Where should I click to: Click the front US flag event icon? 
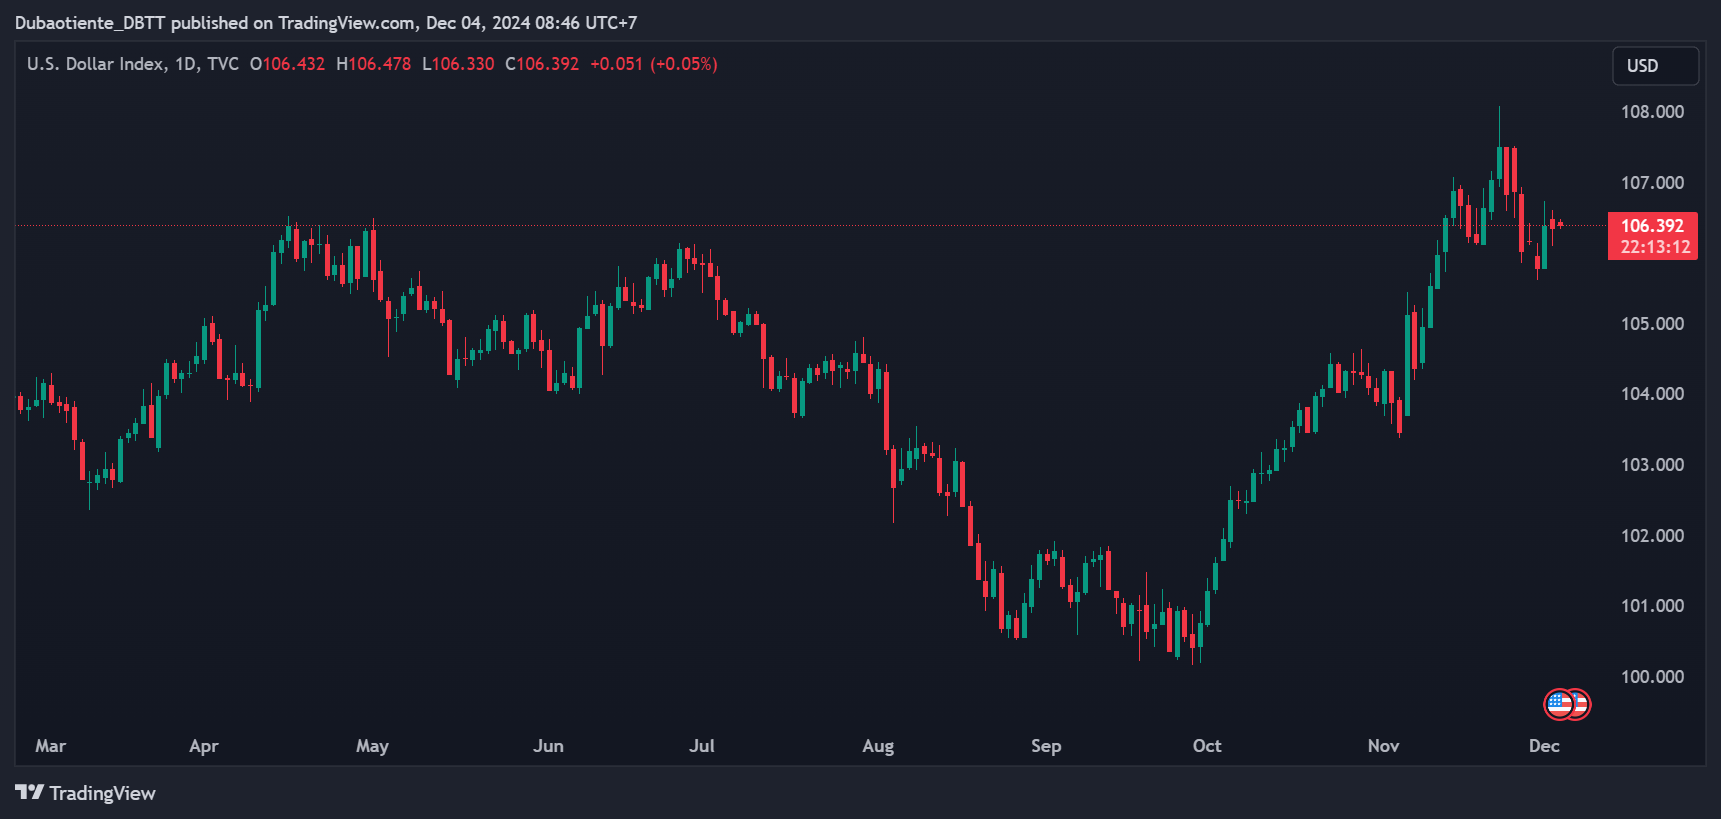tap(1559, 704)
